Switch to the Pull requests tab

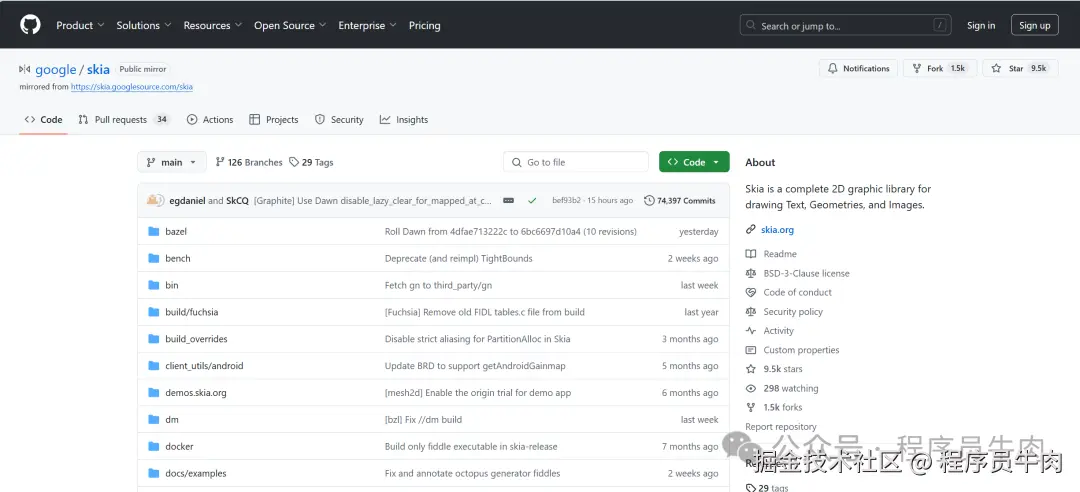(x=124, y=120)
